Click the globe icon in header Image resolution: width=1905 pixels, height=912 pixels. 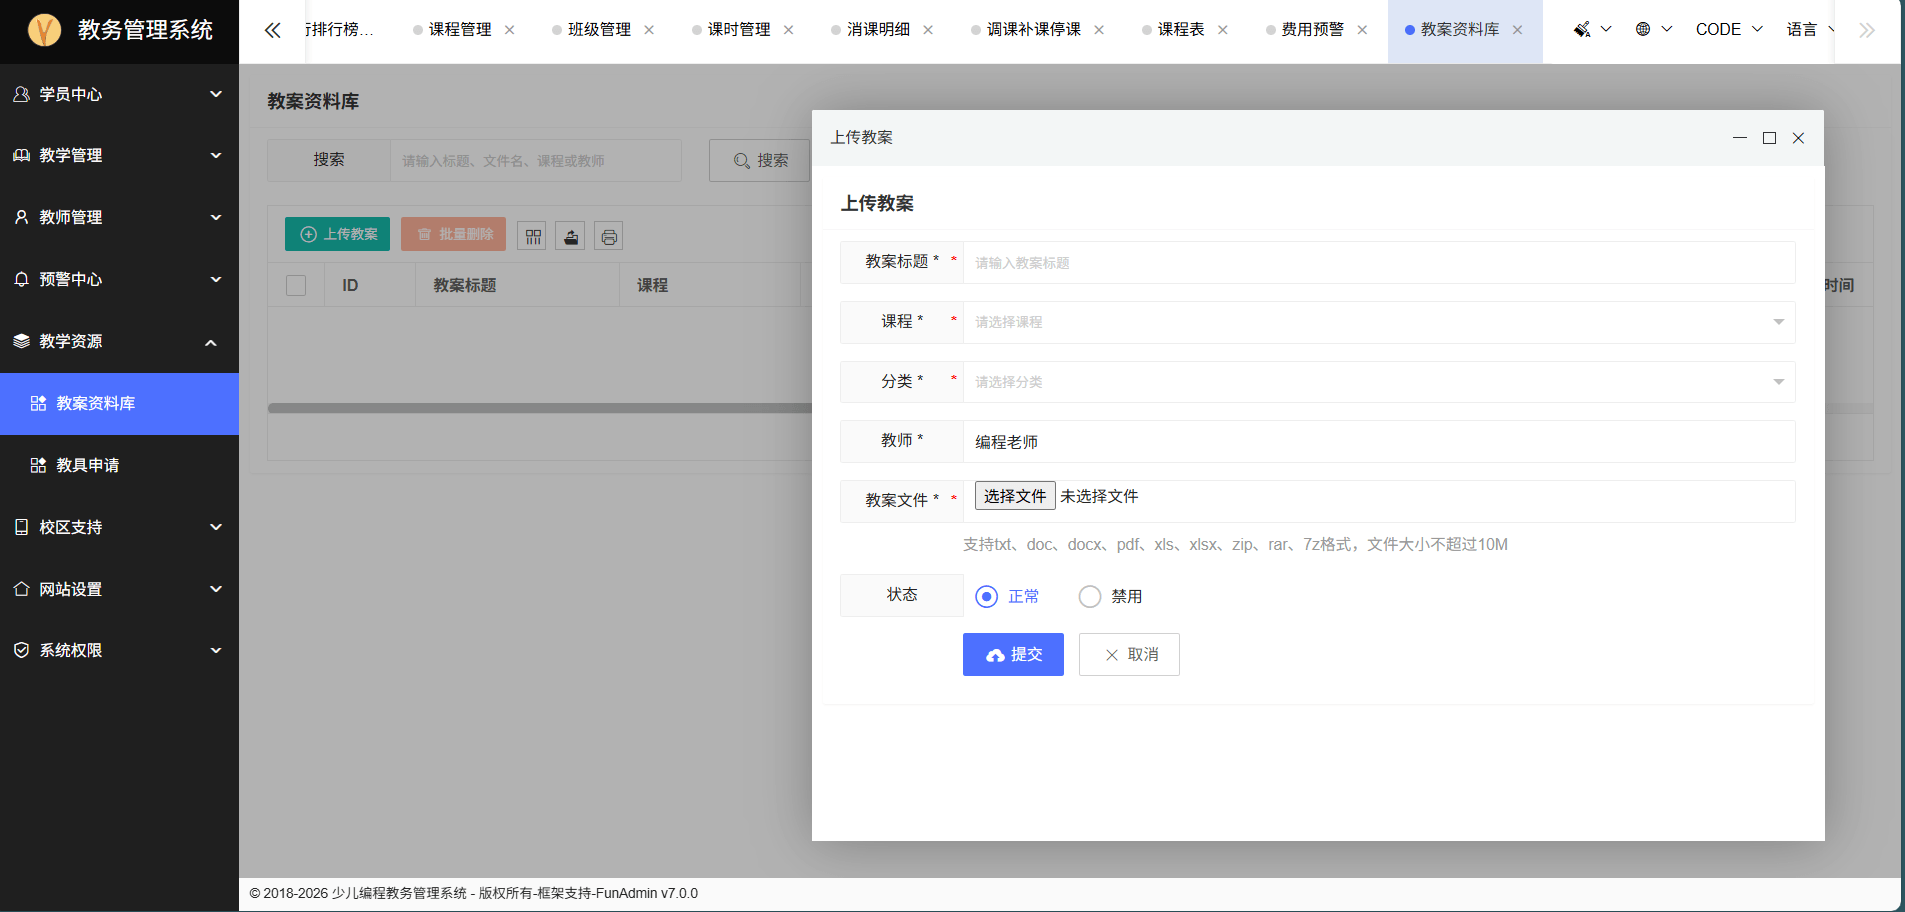click(1653, 30)
